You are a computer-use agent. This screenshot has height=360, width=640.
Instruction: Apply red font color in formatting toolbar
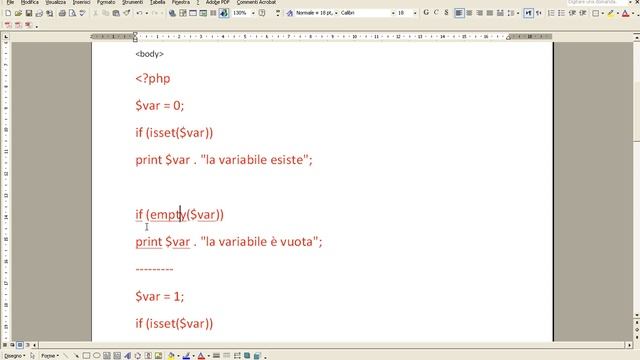pos(626,13)
